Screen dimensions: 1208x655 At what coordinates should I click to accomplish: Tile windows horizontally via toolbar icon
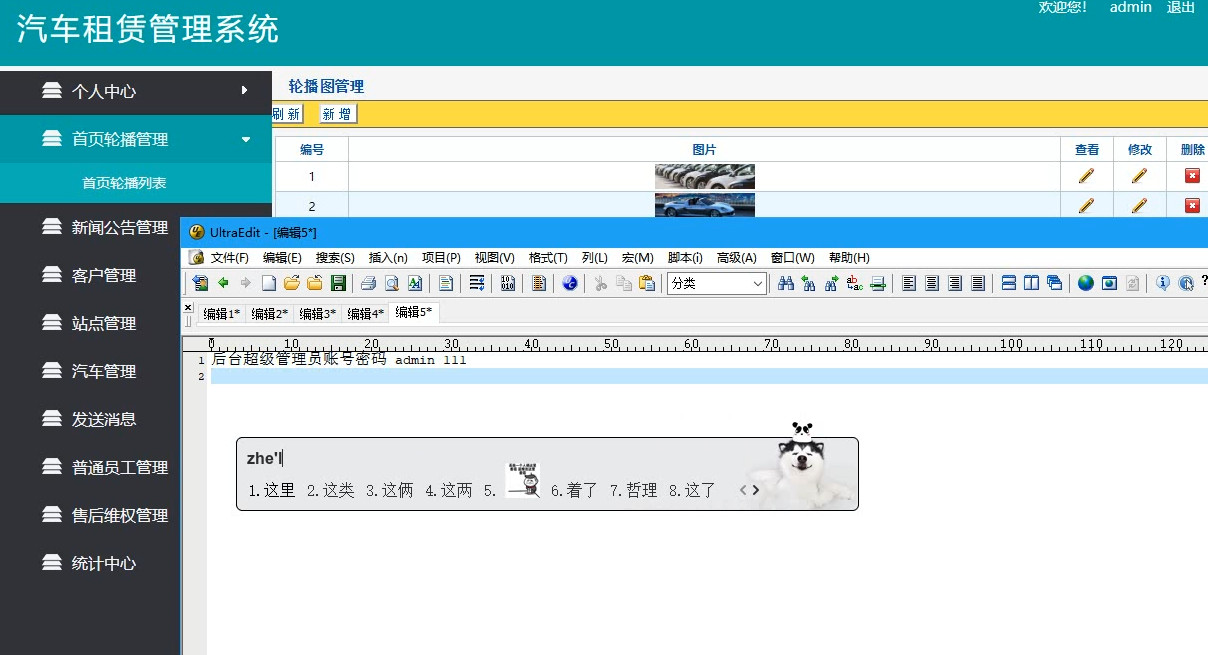coord(1009,283)
